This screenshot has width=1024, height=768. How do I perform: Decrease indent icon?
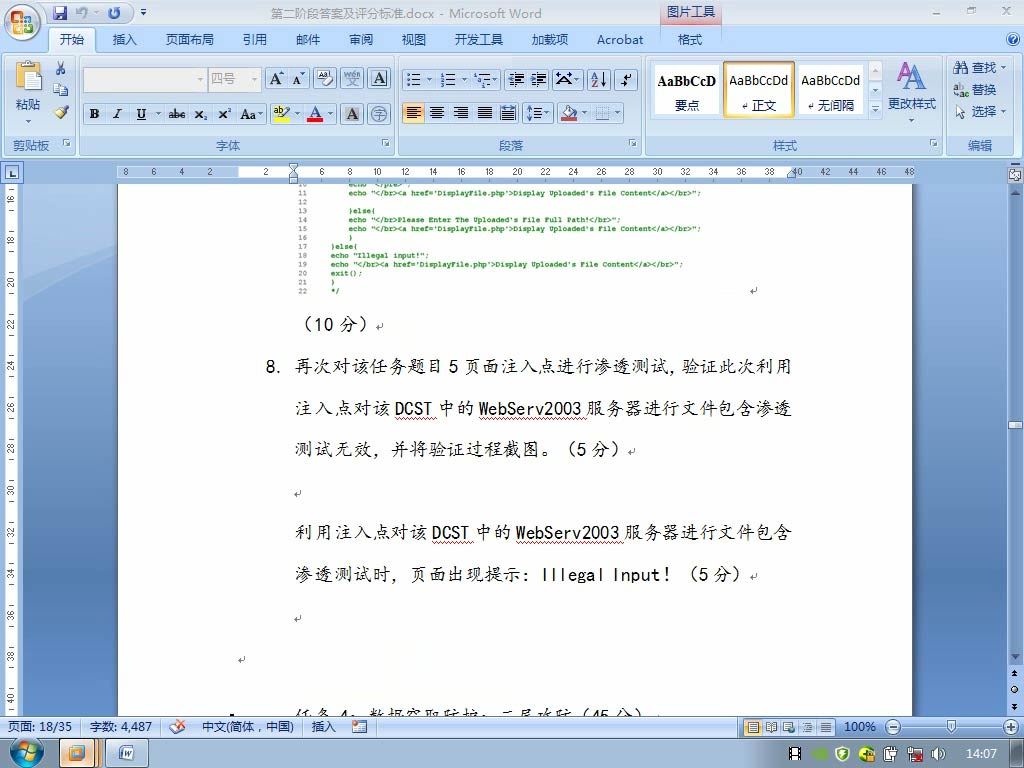click(x=516, y=79)
